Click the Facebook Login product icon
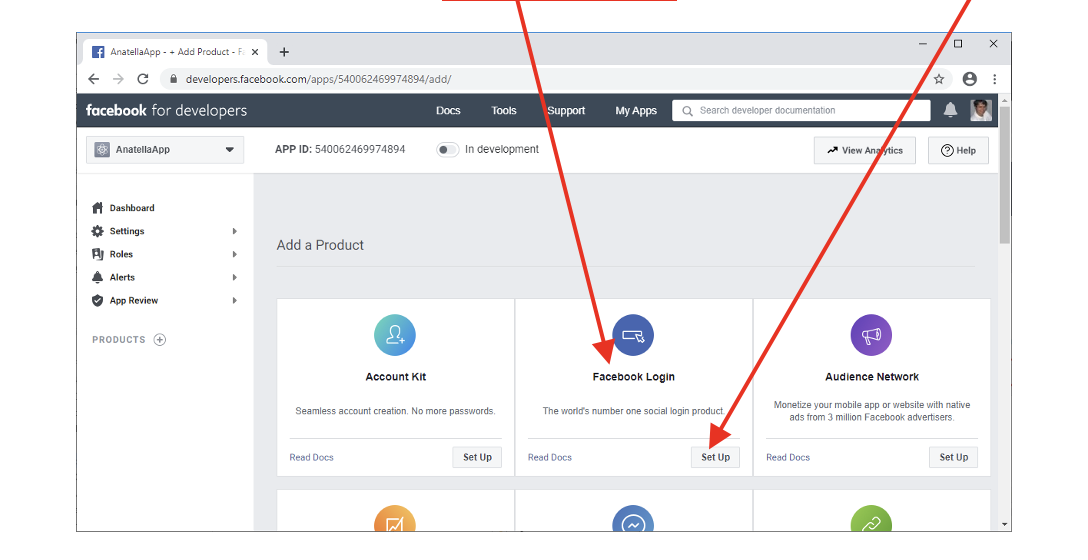This screenshot has height=560, width=1088. click(633, 335)
